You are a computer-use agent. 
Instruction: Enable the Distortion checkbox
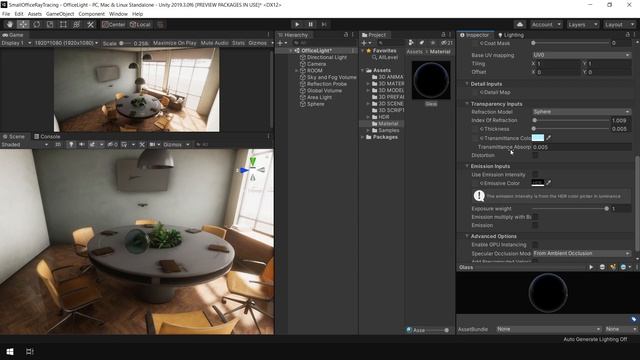point(535,155)
